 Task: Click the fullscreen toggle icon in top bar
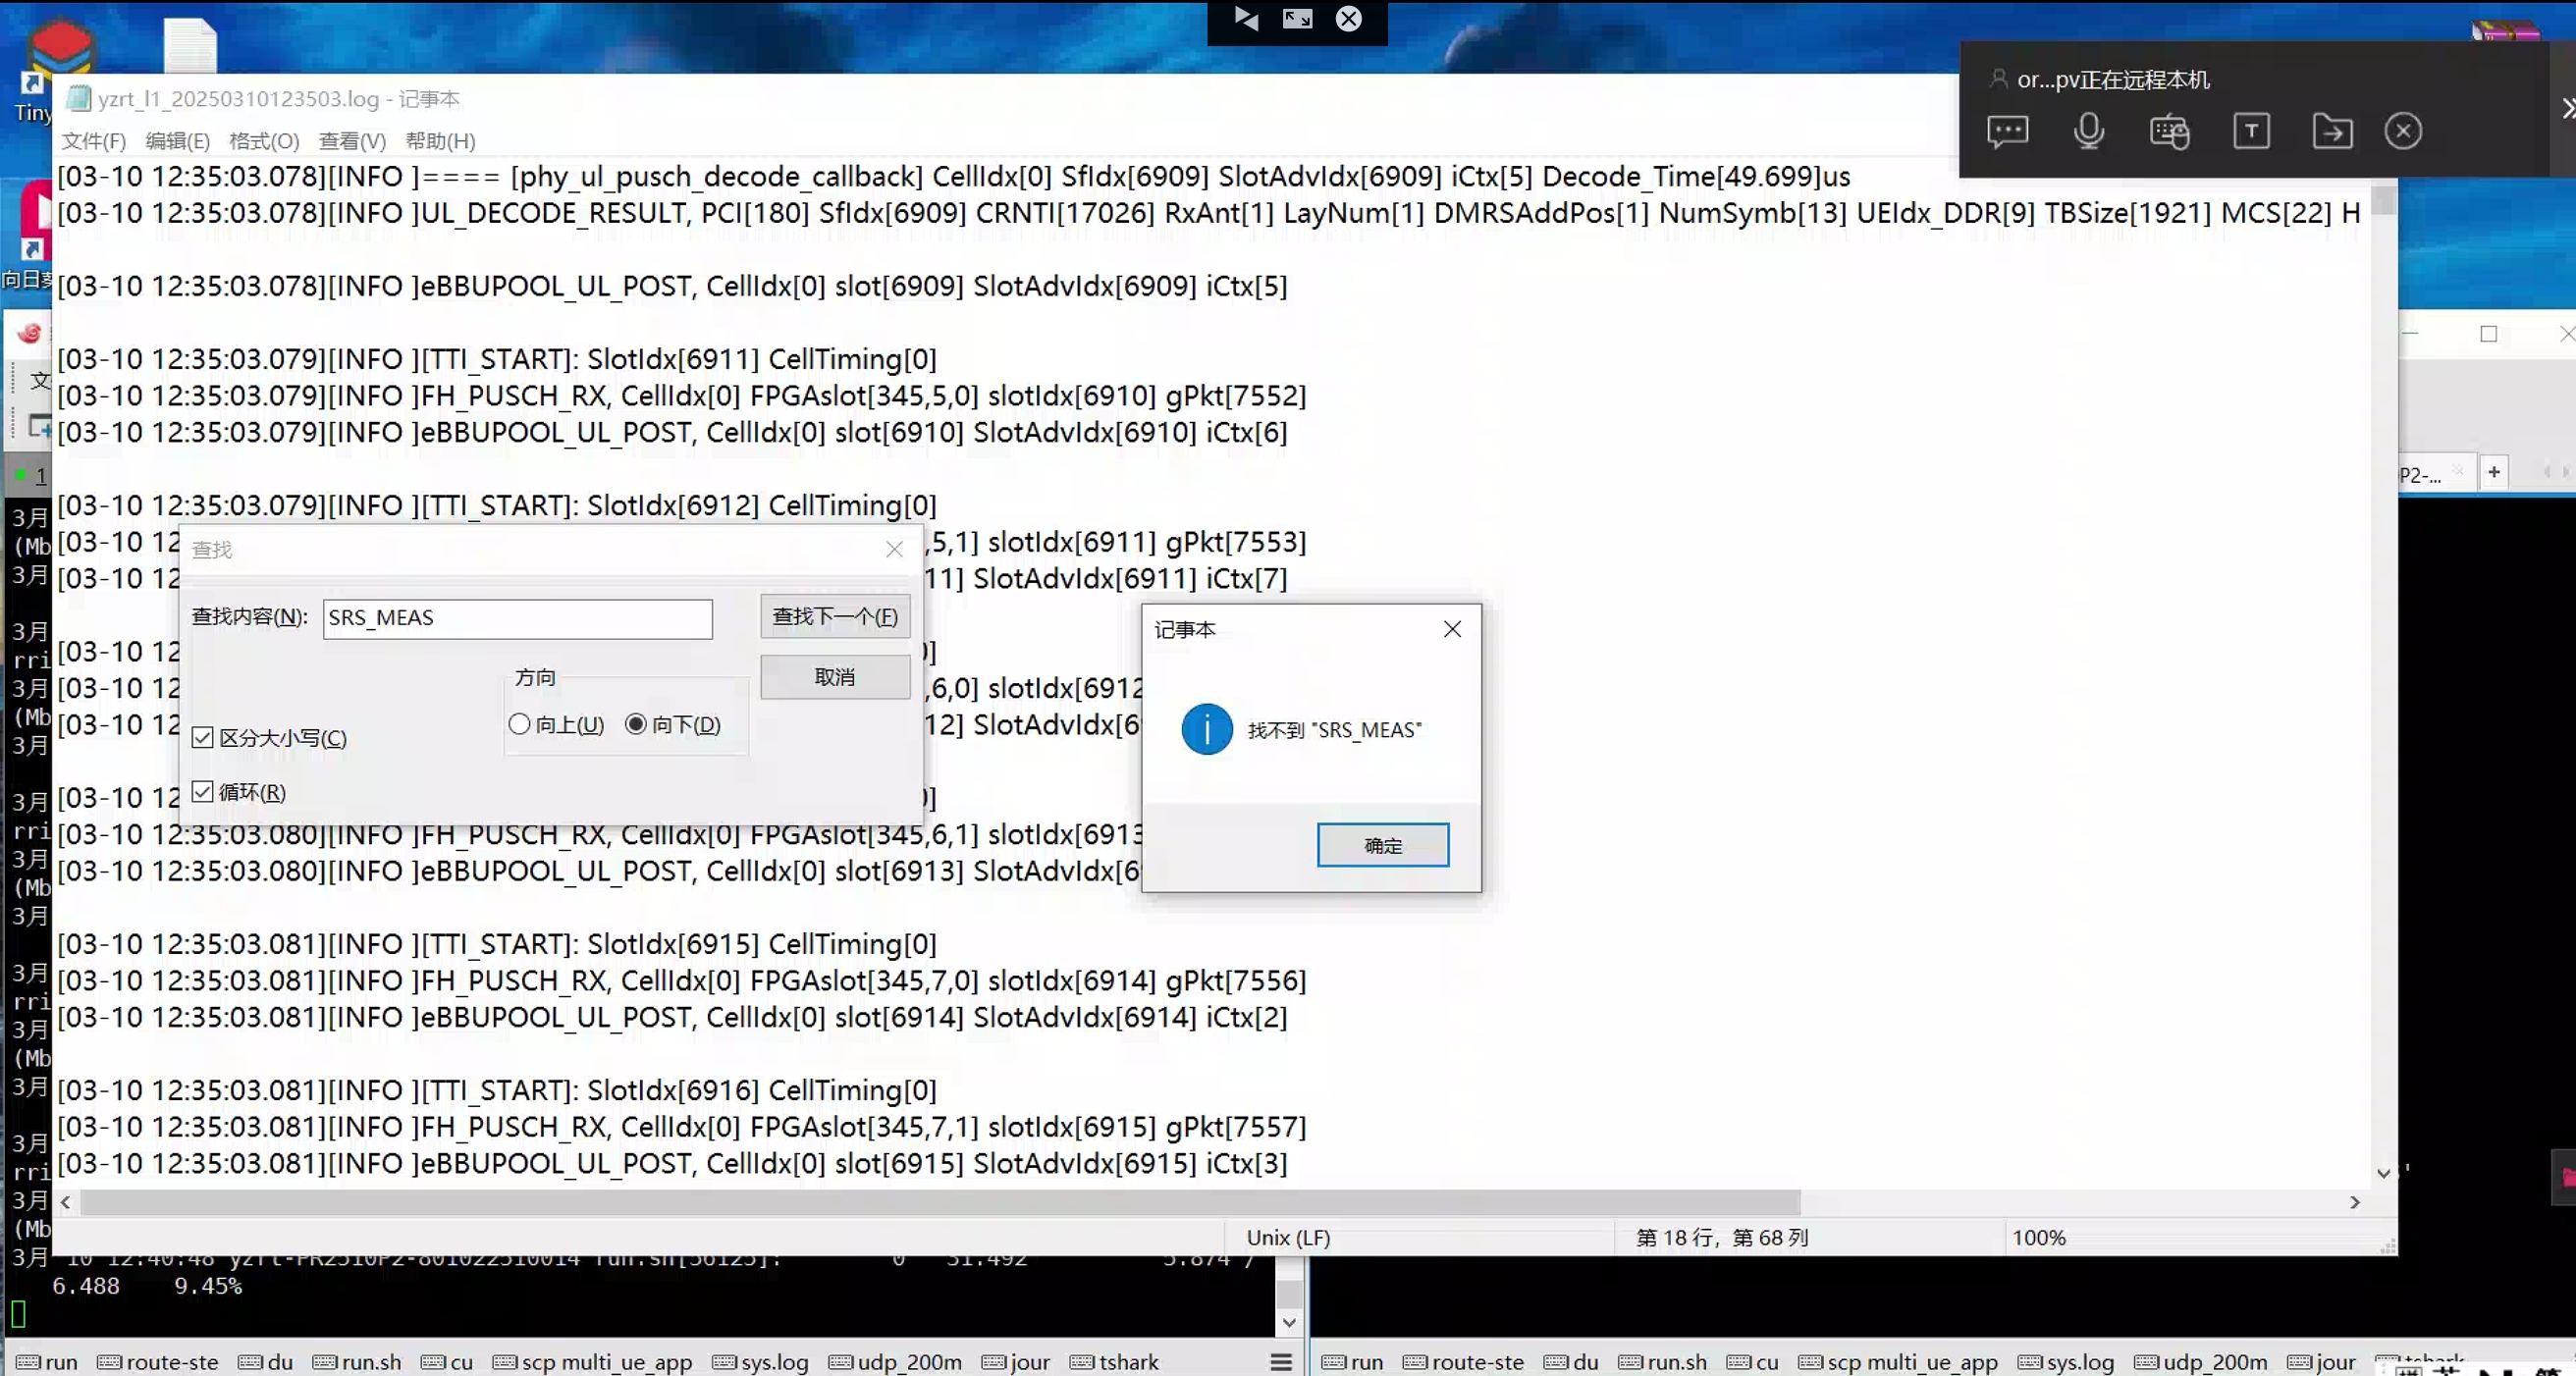[x=1297, y=18]
